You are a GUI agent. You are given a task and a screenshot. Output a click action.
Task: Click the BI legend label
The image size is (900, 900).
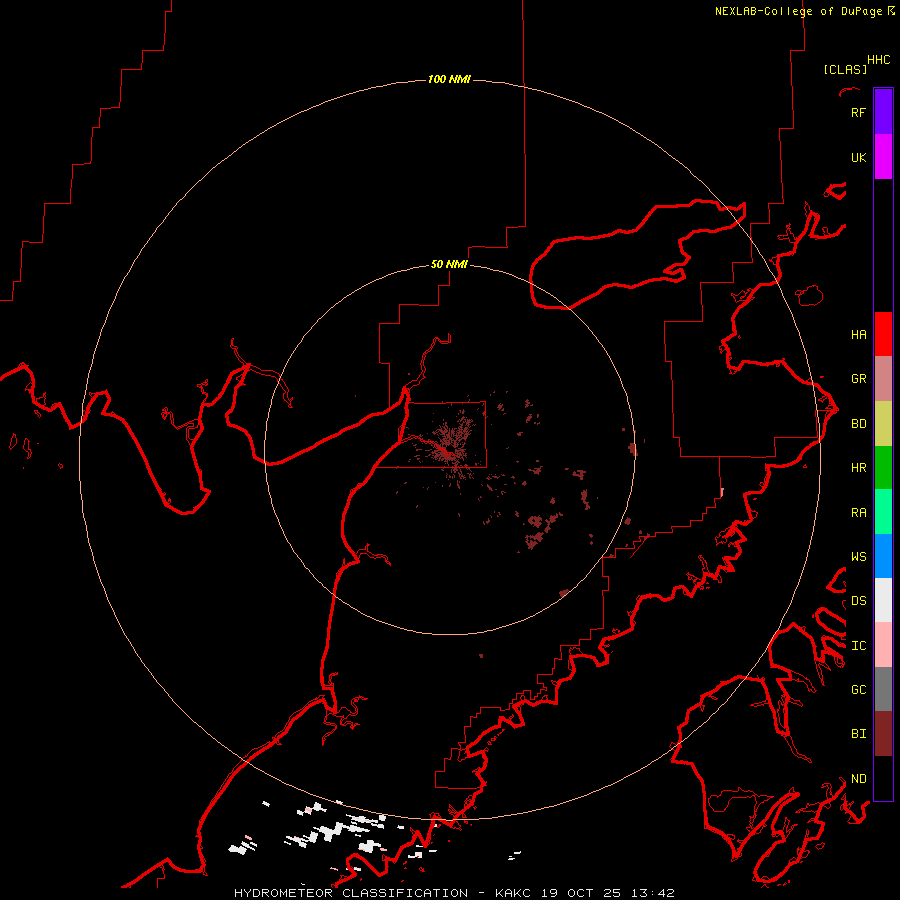(859, 734)
